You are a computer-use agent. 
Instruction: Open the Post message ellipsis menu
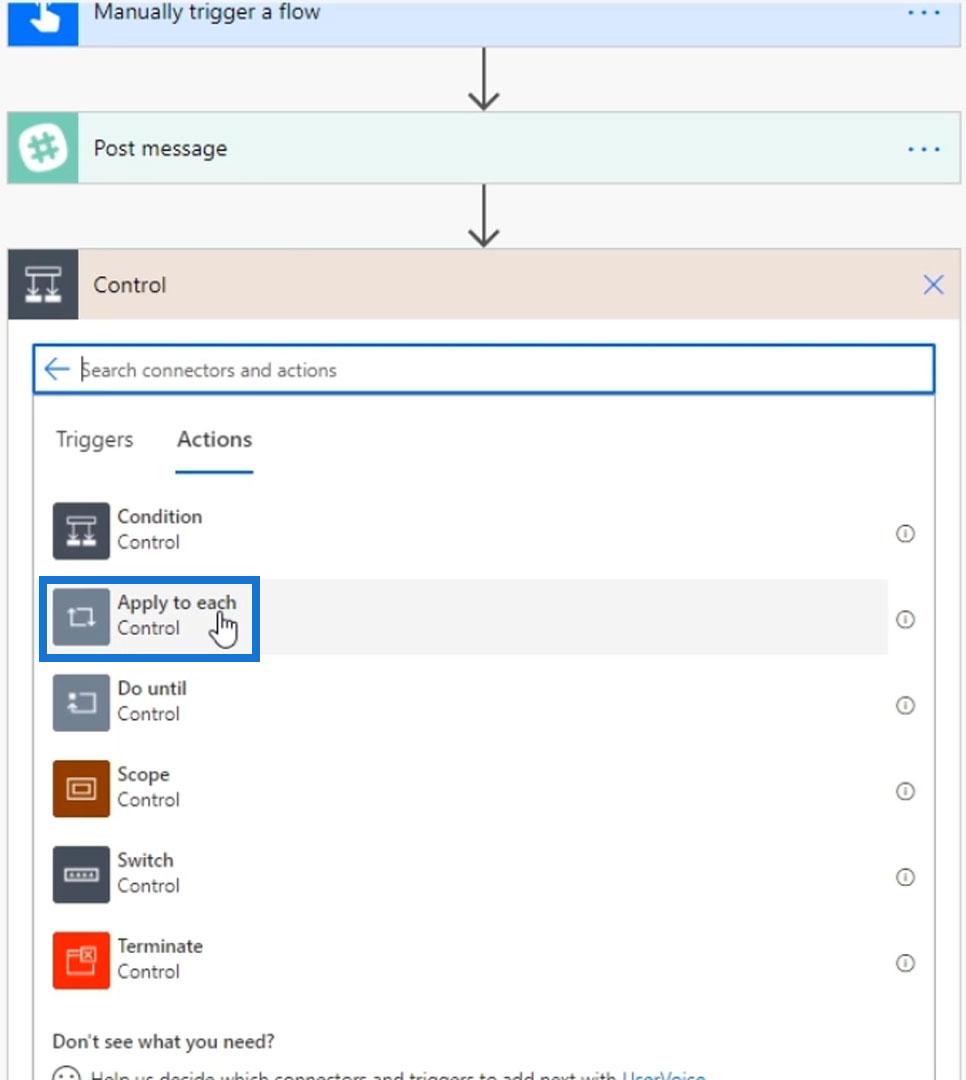[924, 149]
